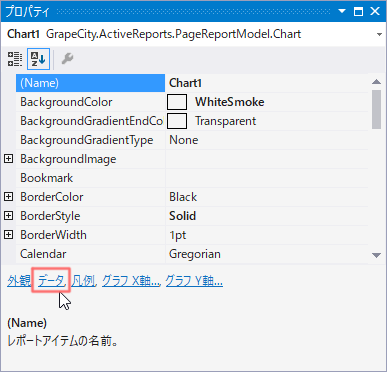
Task: Expand the BorderColor property
Action: click(8, 197)
